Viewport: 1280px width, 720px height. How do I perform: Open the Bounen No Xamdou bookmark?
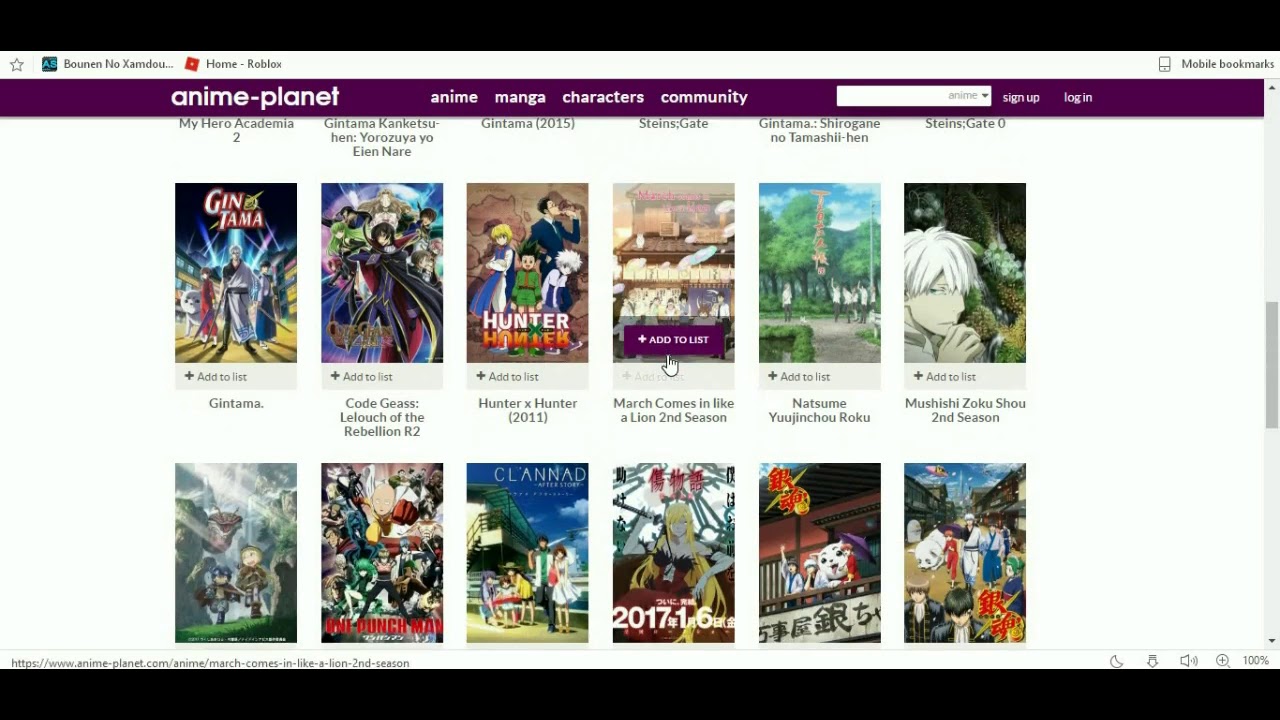tap(108, 64)
